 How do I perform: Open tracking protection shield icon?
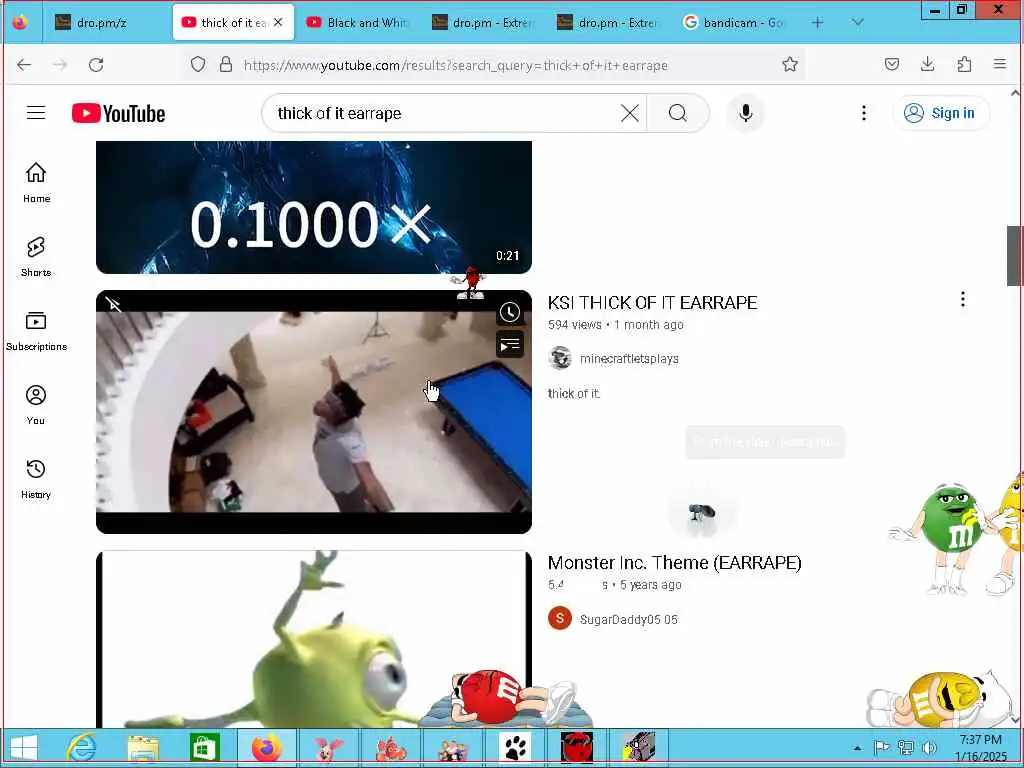click(x=198, y=64)
